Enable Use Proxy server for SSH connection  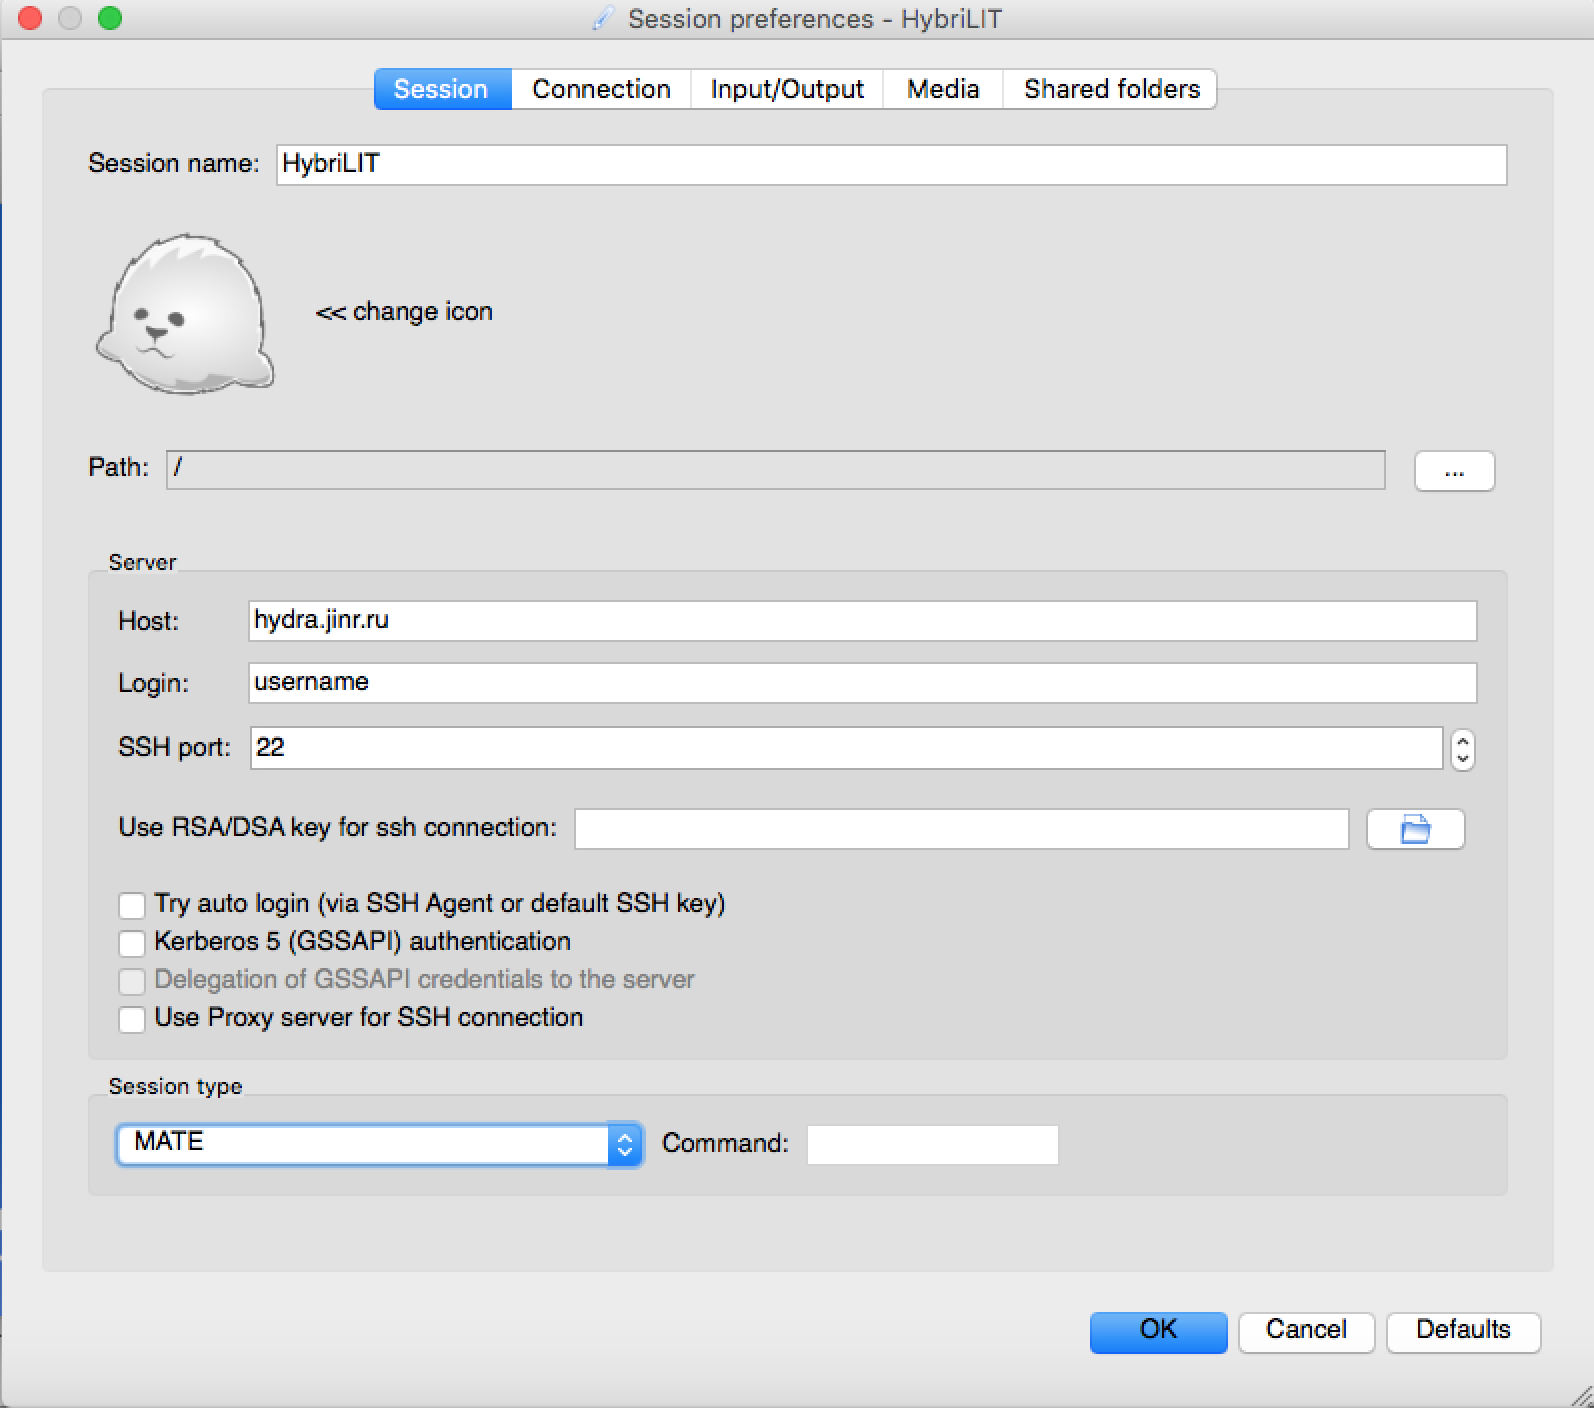(x=132, y=1019)
